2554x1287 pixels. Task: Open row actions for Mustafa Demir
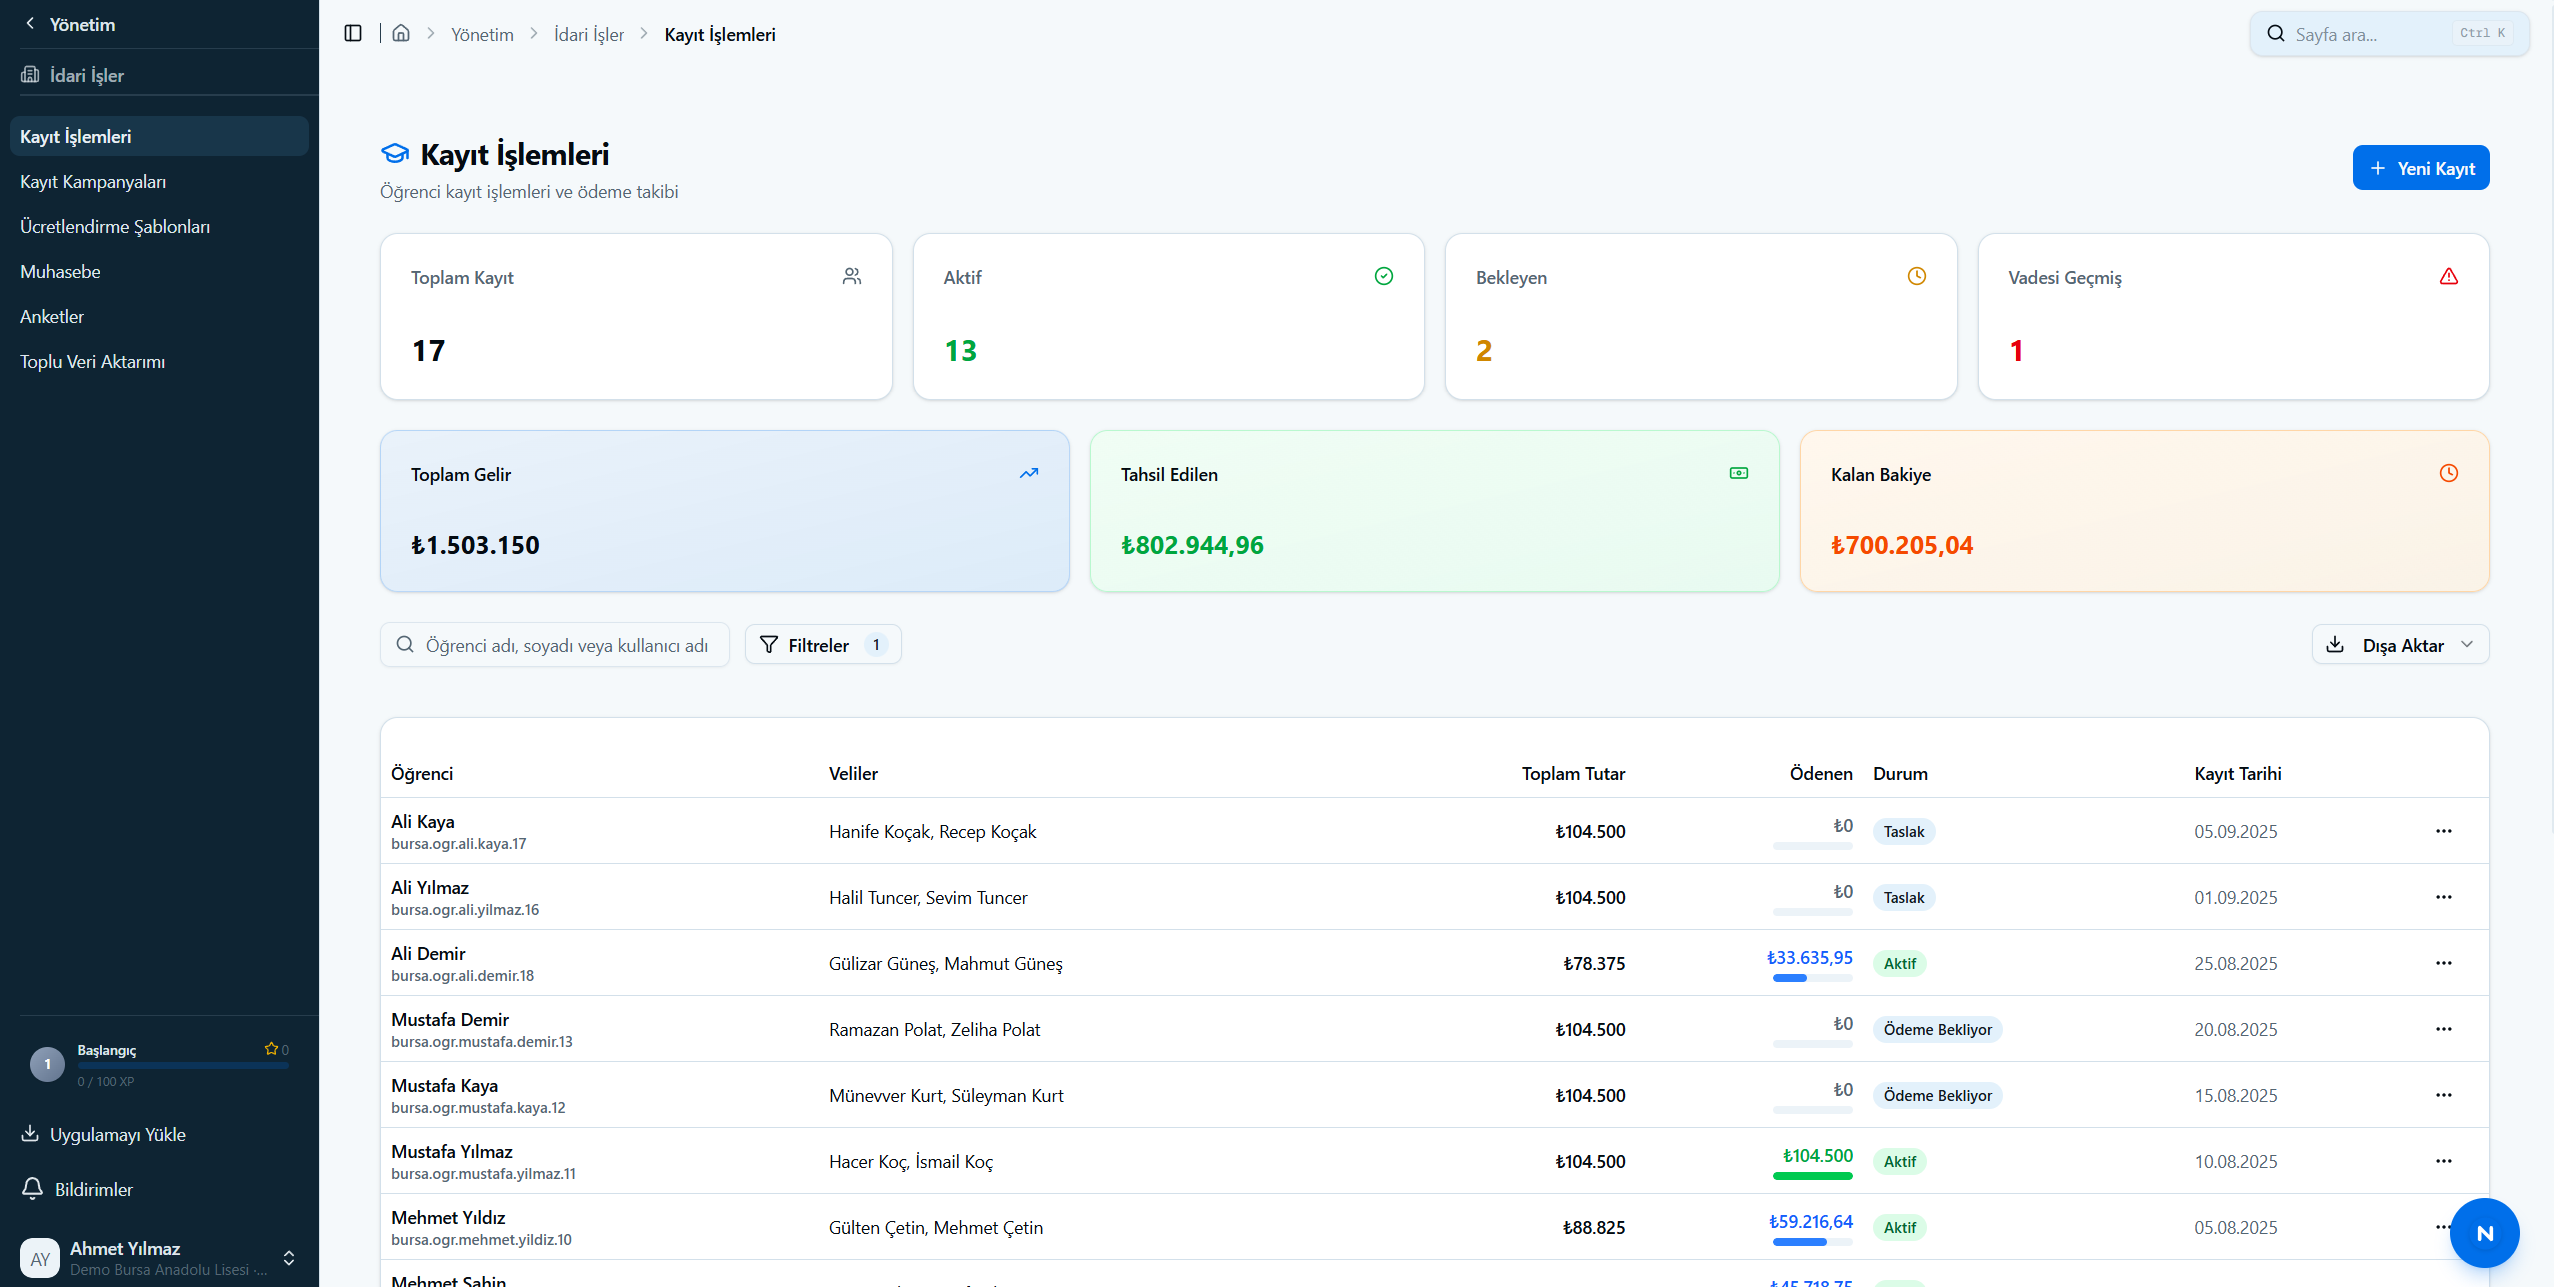click(x=2443, y=1029)
